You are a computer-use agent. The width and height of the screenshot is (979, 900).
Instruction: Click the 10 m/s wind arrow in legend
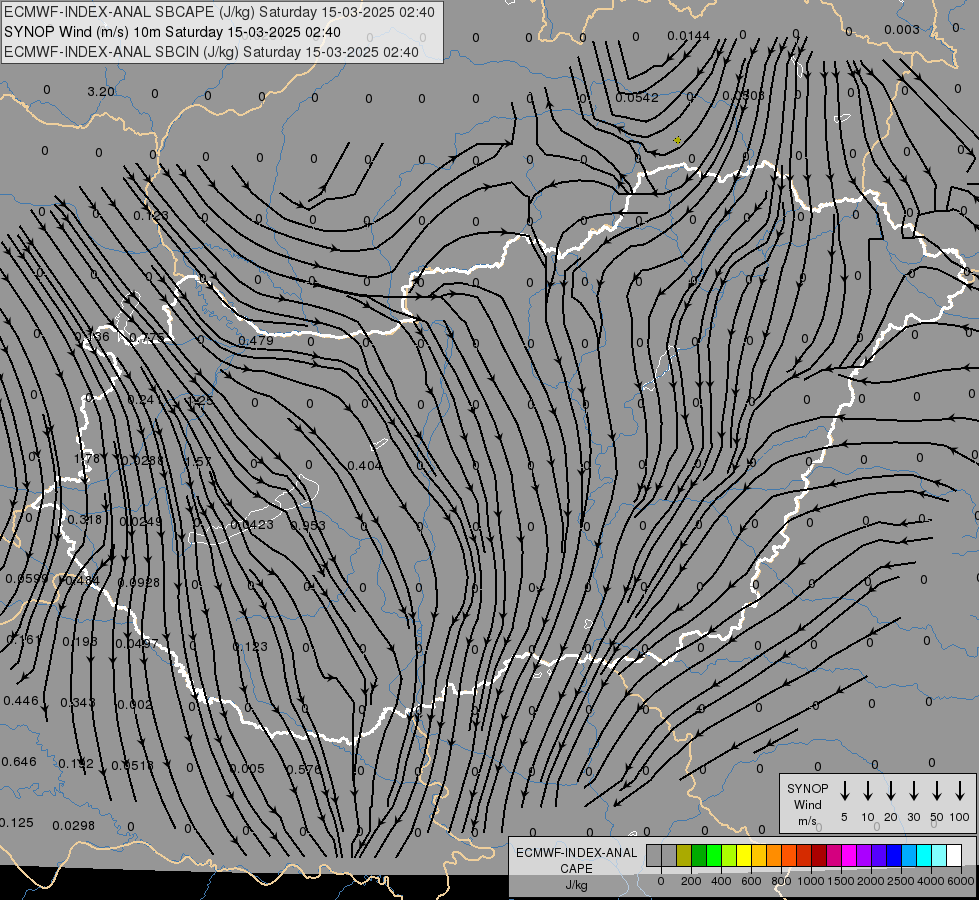(x=867, y=791)
